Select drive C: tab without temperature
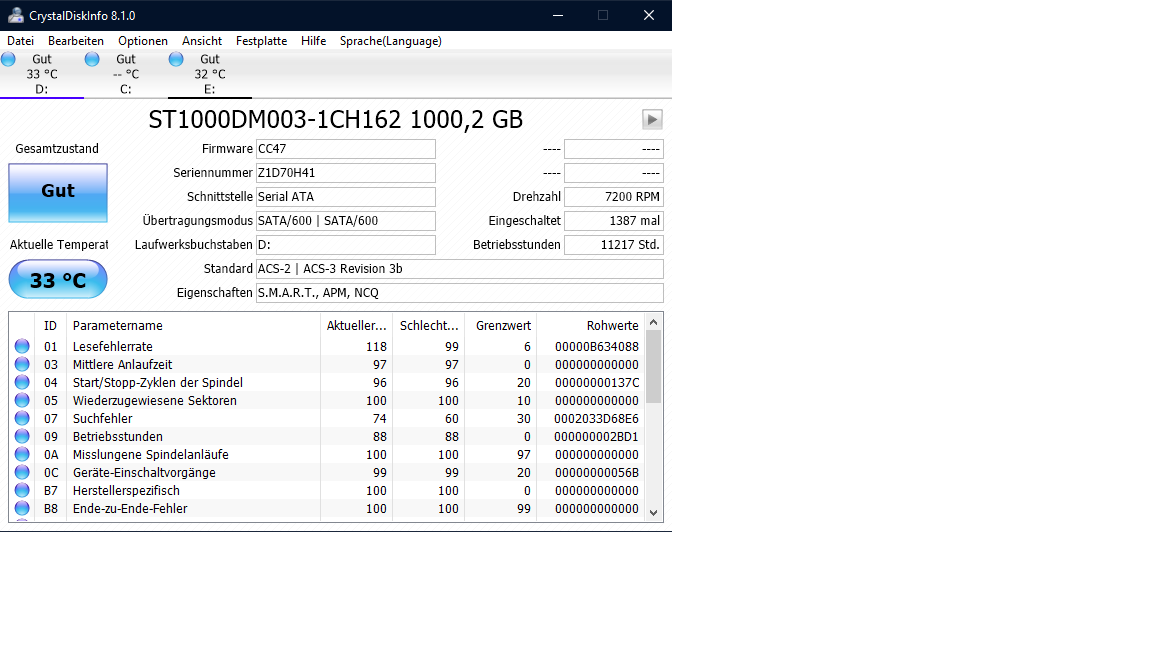 pyautogui.click(x=126, y=74)
